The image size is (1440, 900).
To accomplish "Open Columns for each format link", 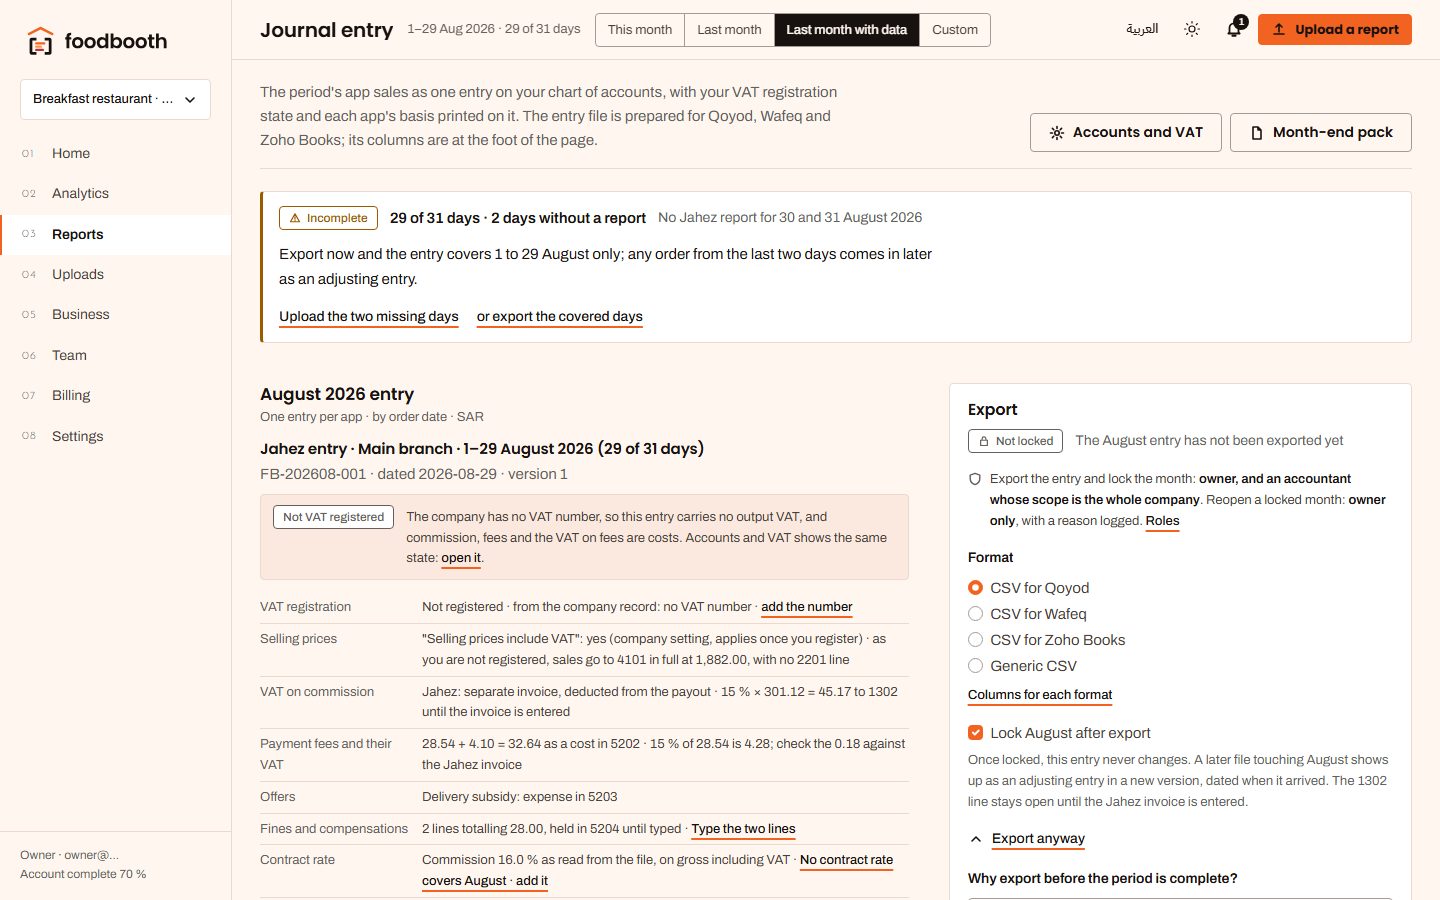I will (1040, 695).
